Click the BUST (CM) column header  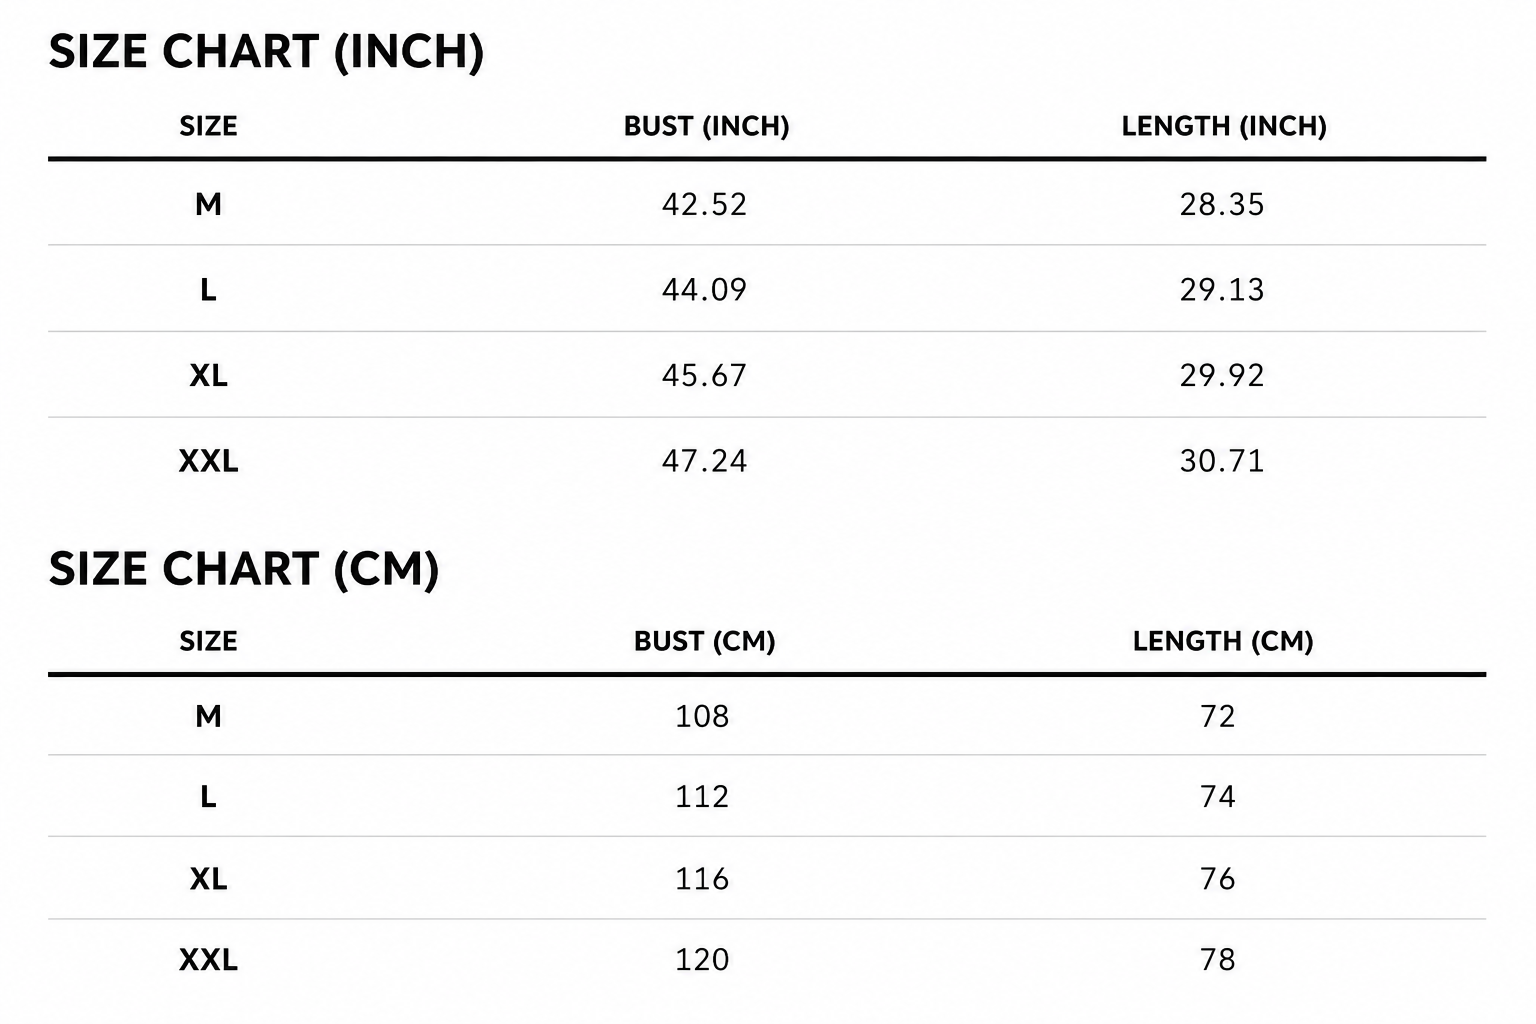704,641
